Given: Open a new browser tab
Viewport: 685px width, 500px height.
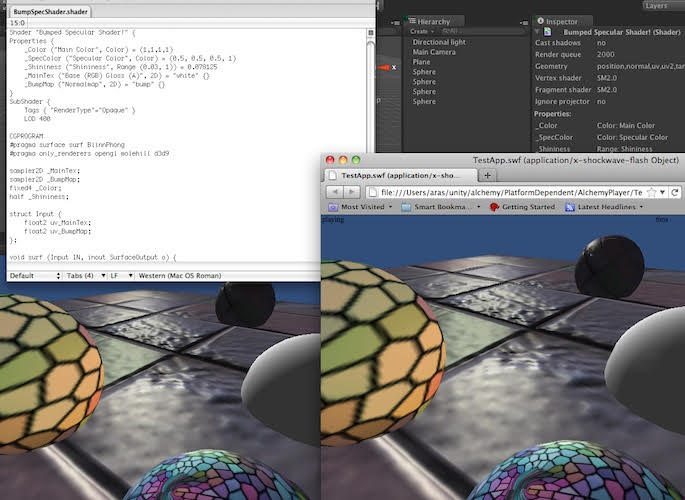Looking at the screenshot, I should point(488,175).
